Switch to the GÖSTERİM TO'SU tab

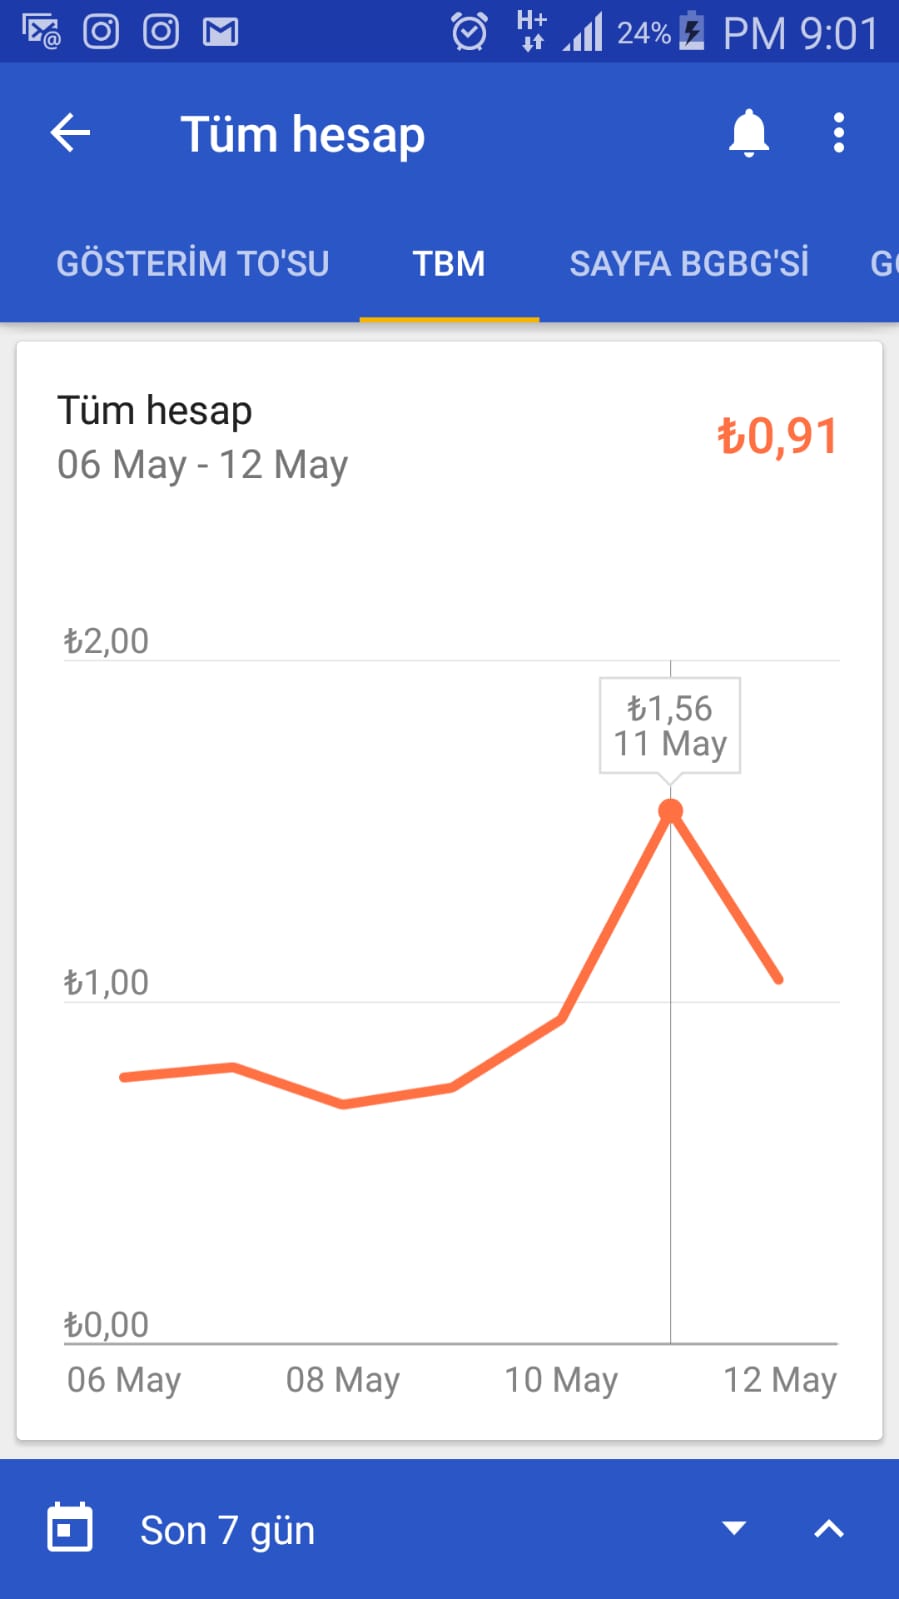193,264
